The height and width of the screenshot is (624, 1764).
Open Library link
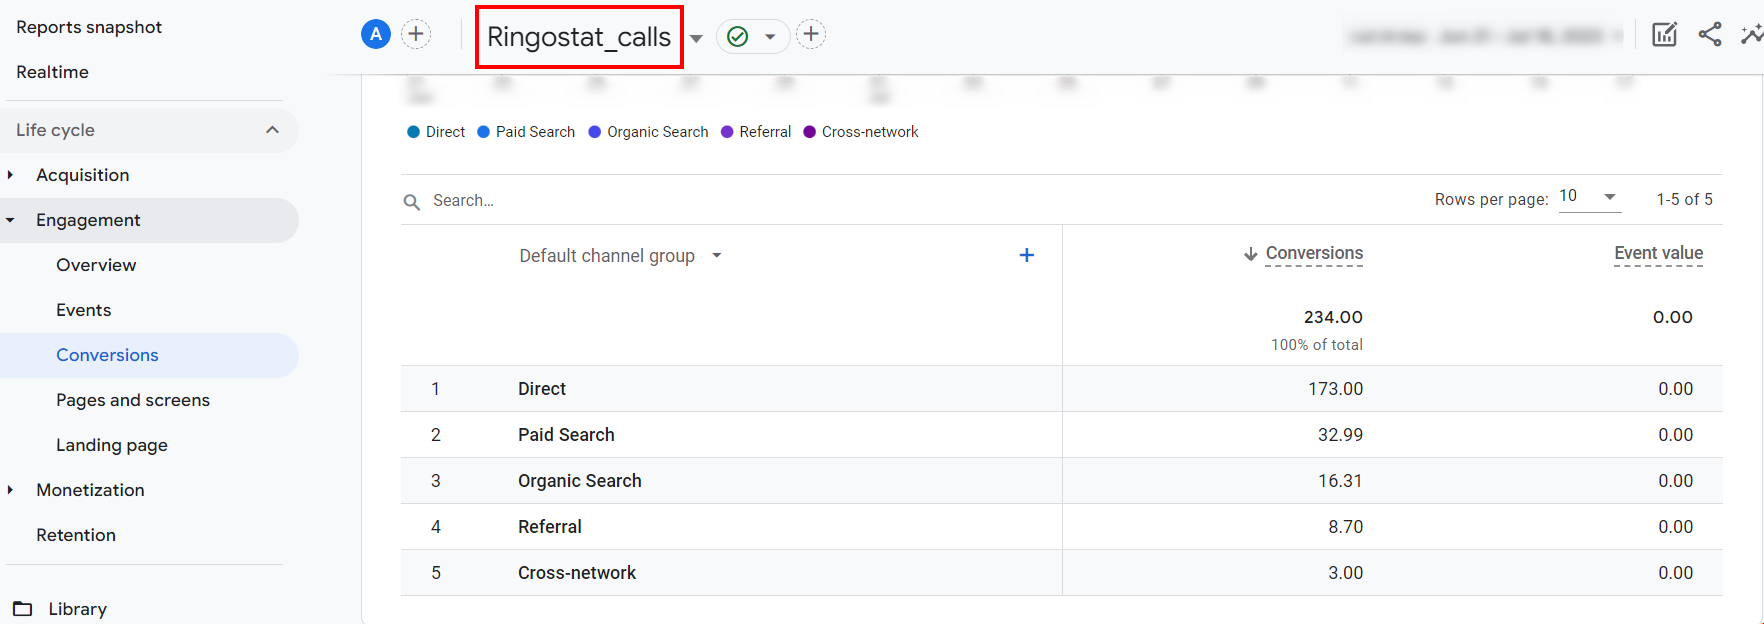[78, 609]
